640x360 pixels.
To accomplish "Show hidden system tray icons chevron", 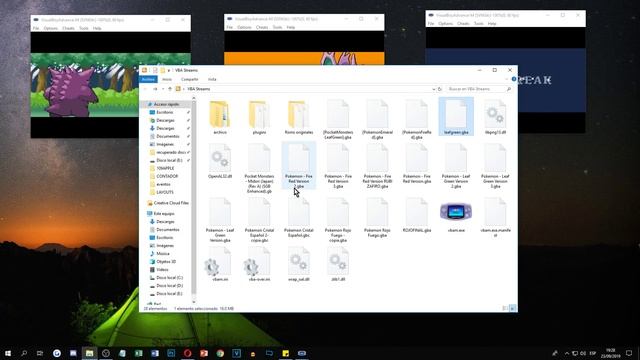I will click(x=567, y=353).
